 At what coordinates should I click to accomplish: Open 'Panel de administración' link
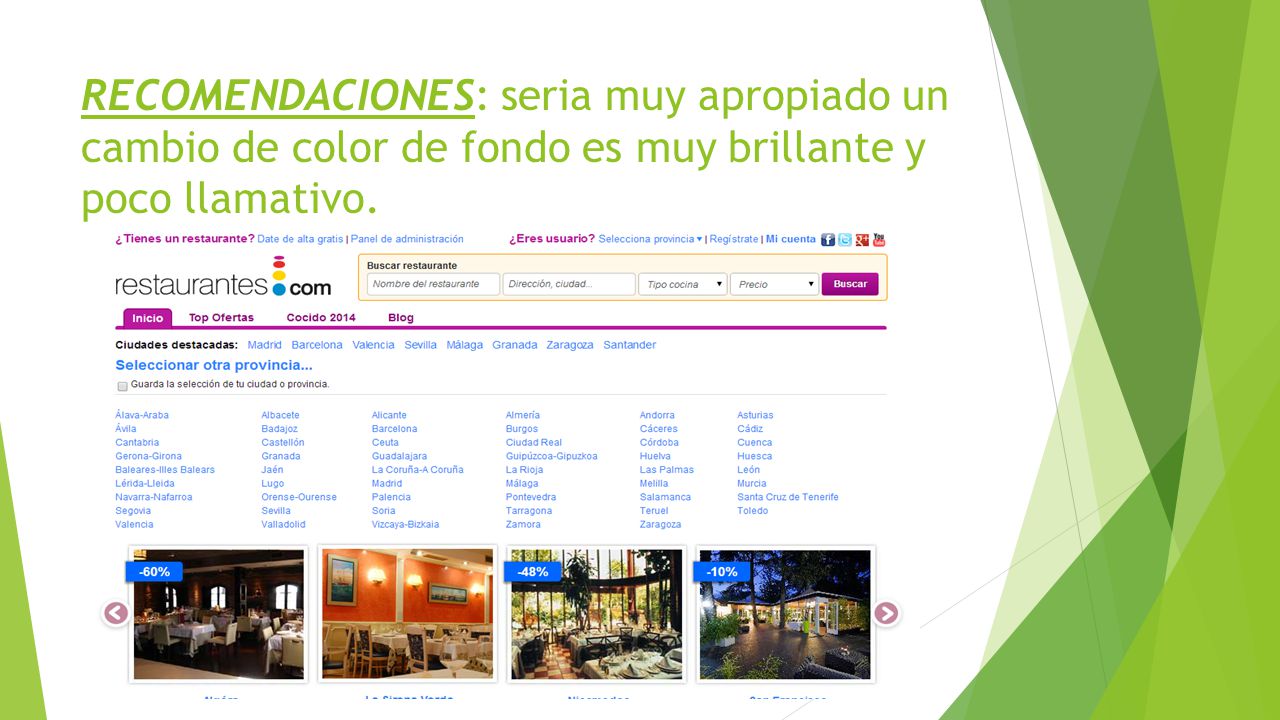click(407, 240)
